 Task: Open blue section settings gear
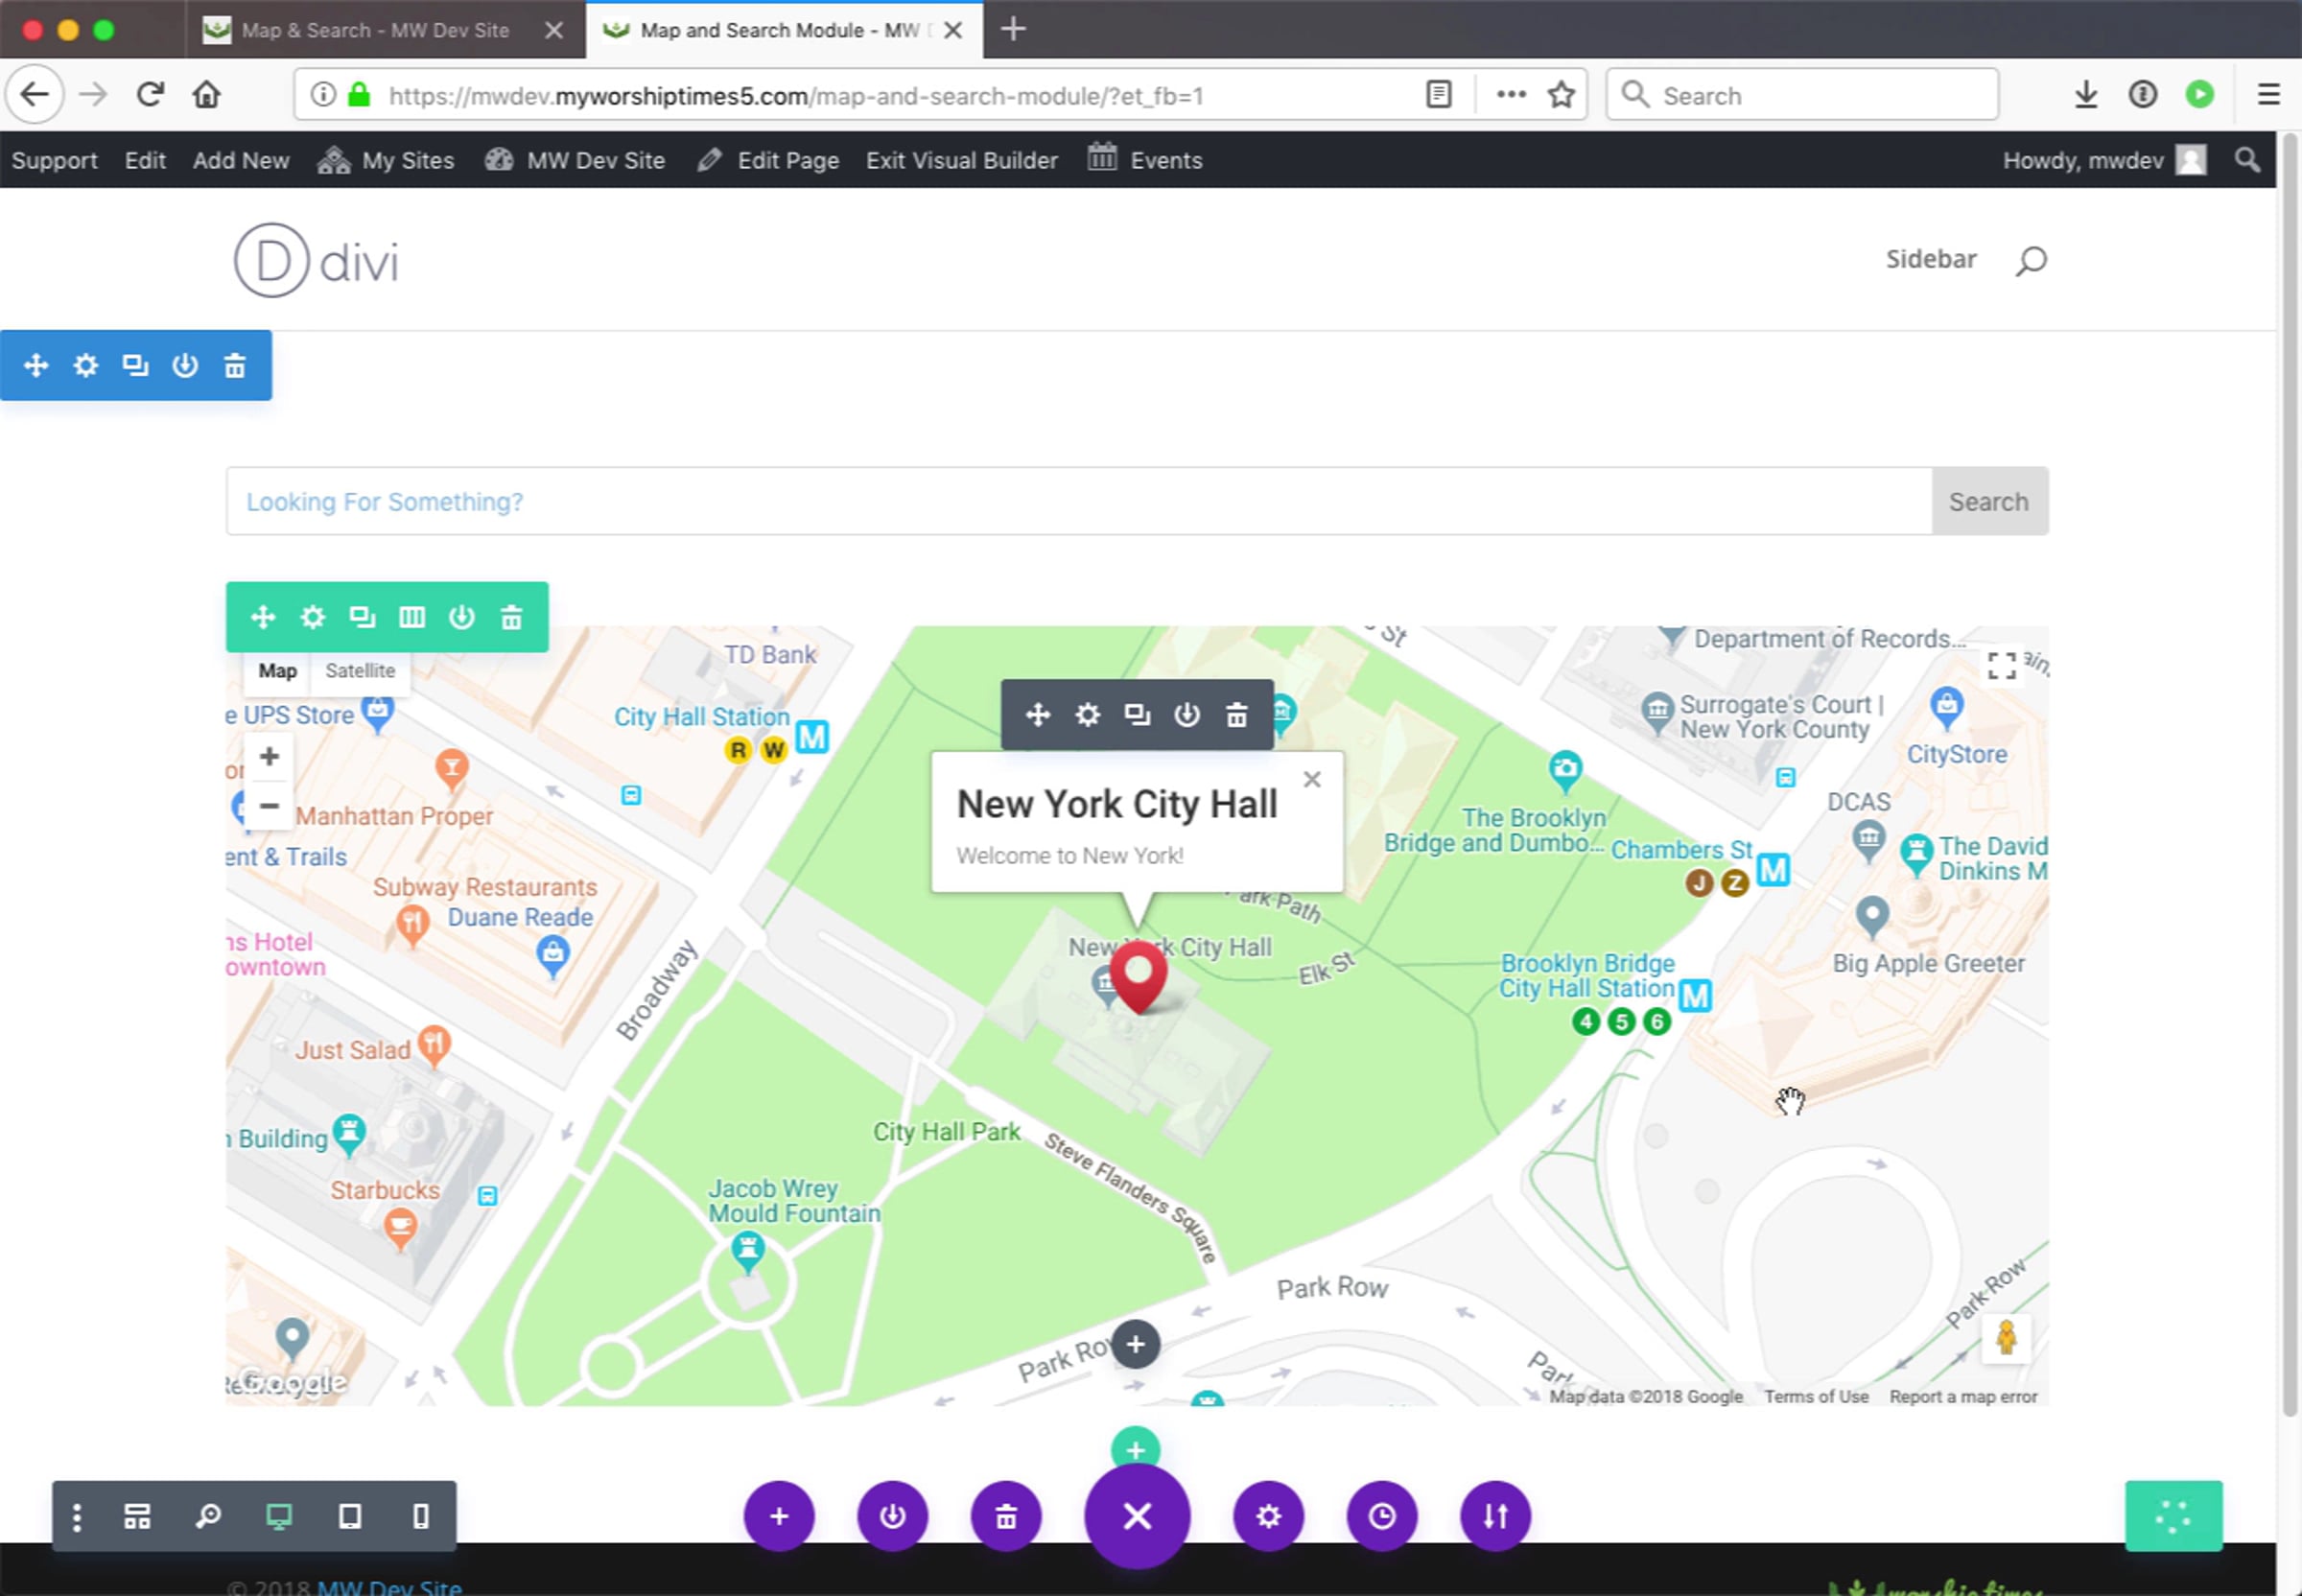click(x=86, y=365)
